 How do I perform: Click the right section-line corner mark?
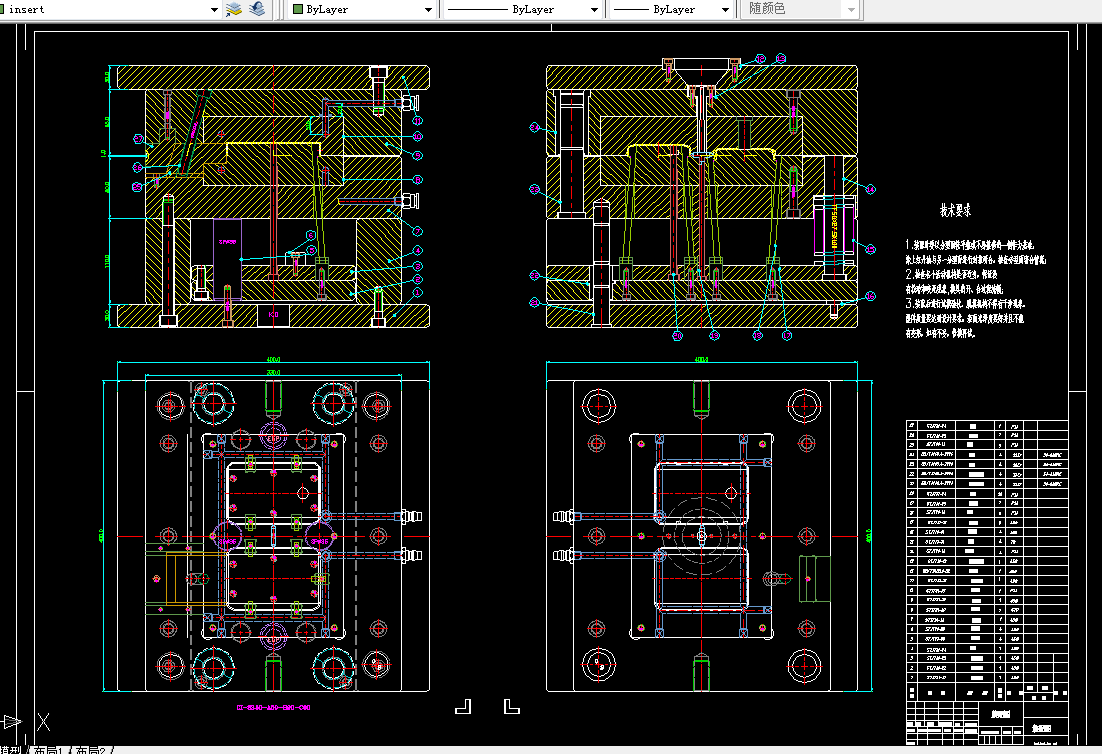click(x=512, y=706)
